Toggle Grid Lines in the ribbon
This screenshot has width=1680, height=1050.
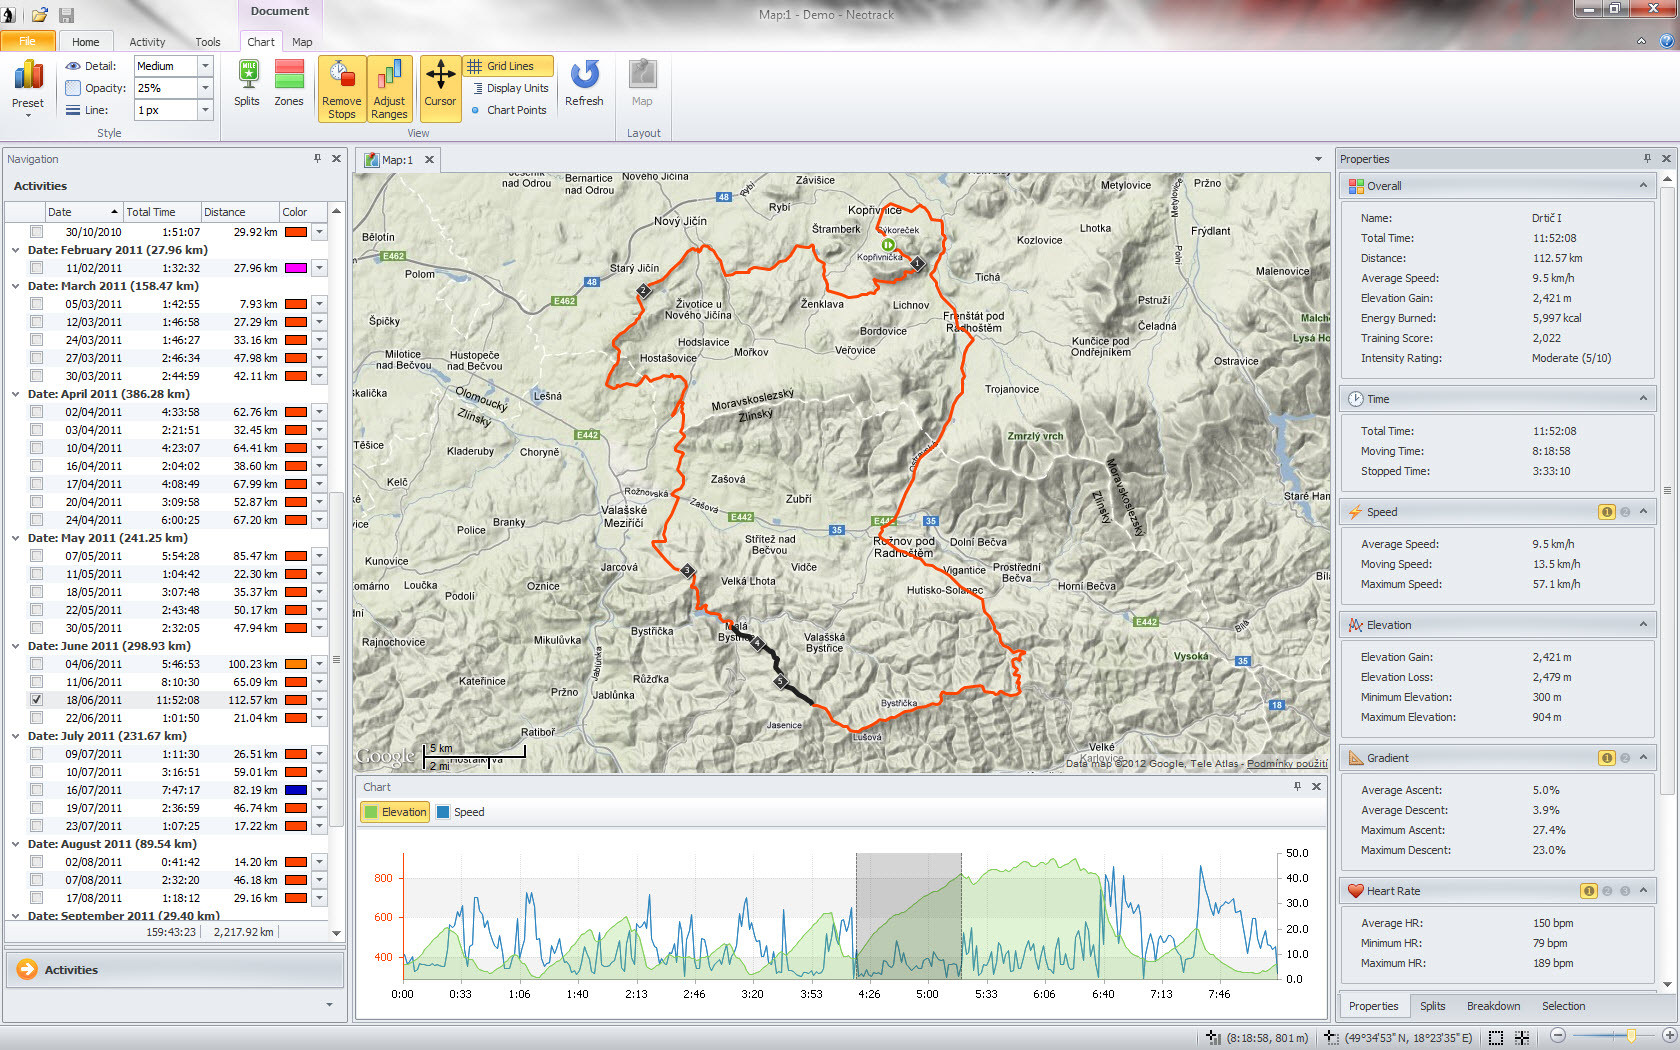508,66
